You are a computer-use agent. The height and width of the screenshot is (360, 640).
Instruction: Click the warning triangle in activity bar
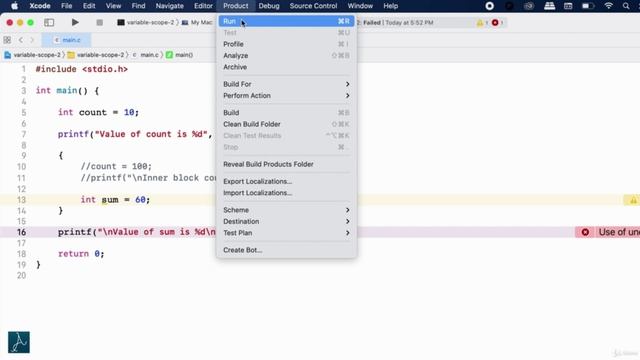click(480, 23)
